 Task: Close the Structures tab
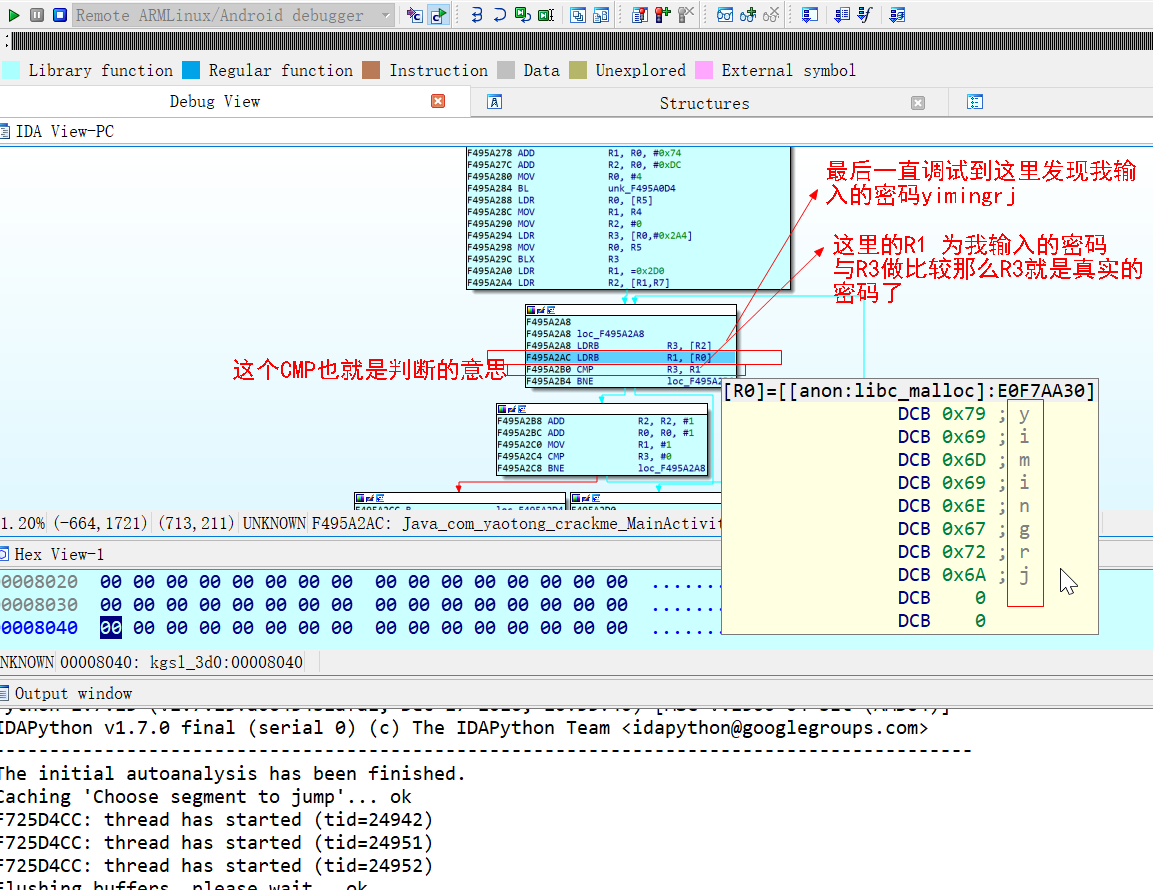pyautogui.click(x=918, y=103)
